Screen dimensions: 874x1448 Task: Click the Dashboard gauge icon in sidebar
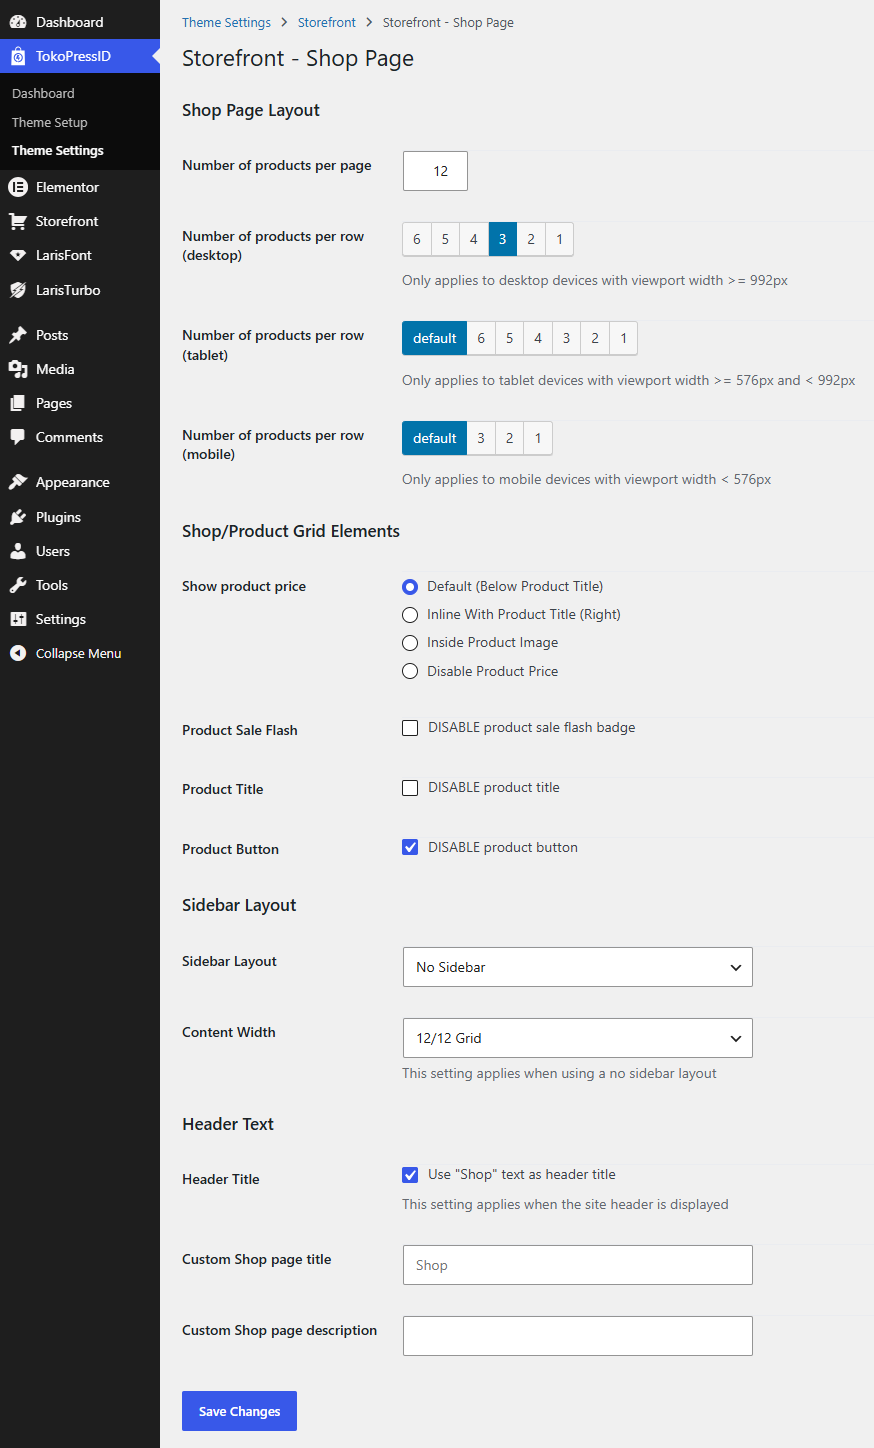[x=18, y=22]
